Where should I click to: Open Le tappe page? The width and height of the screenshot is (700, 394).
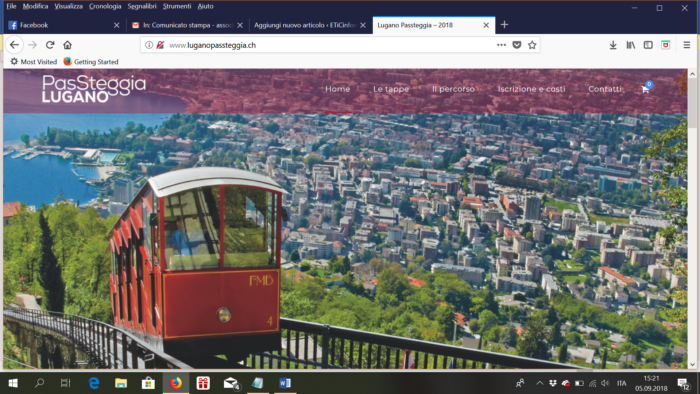(x=391, y=89)
